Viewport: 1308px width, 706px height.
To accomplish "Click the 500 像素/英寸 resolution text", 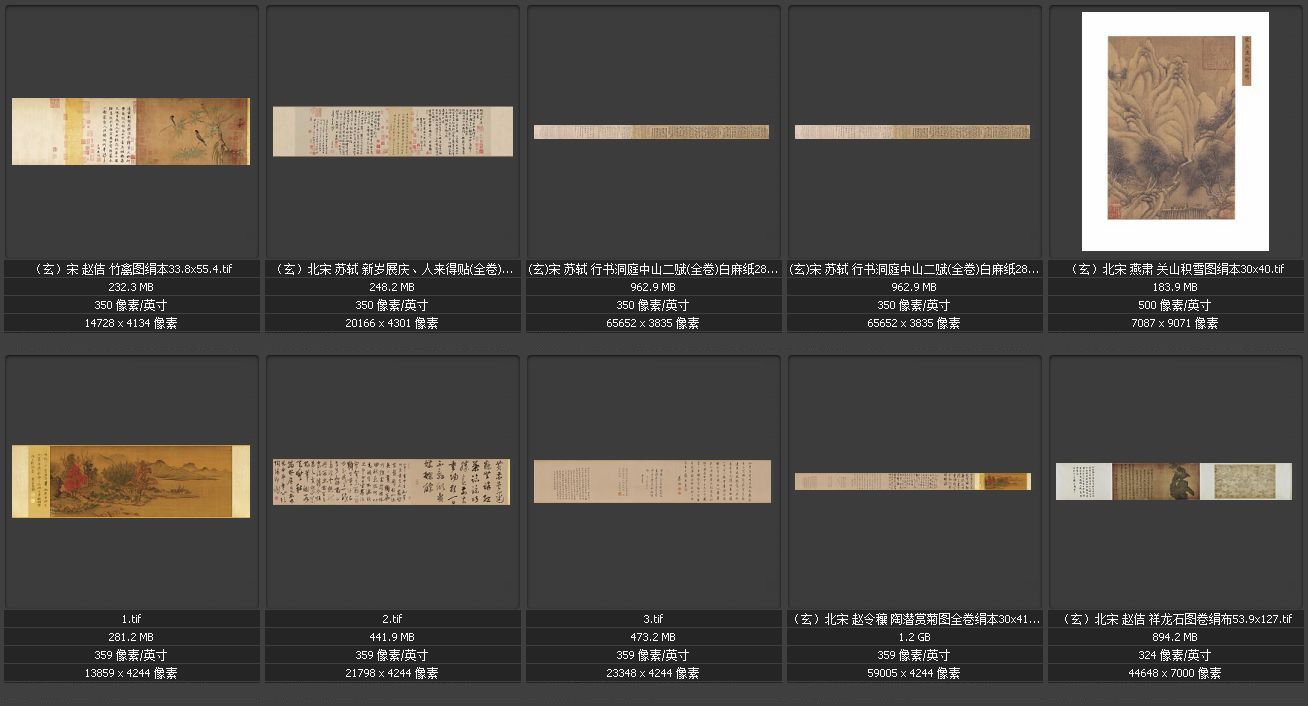I will point(1176,305).
